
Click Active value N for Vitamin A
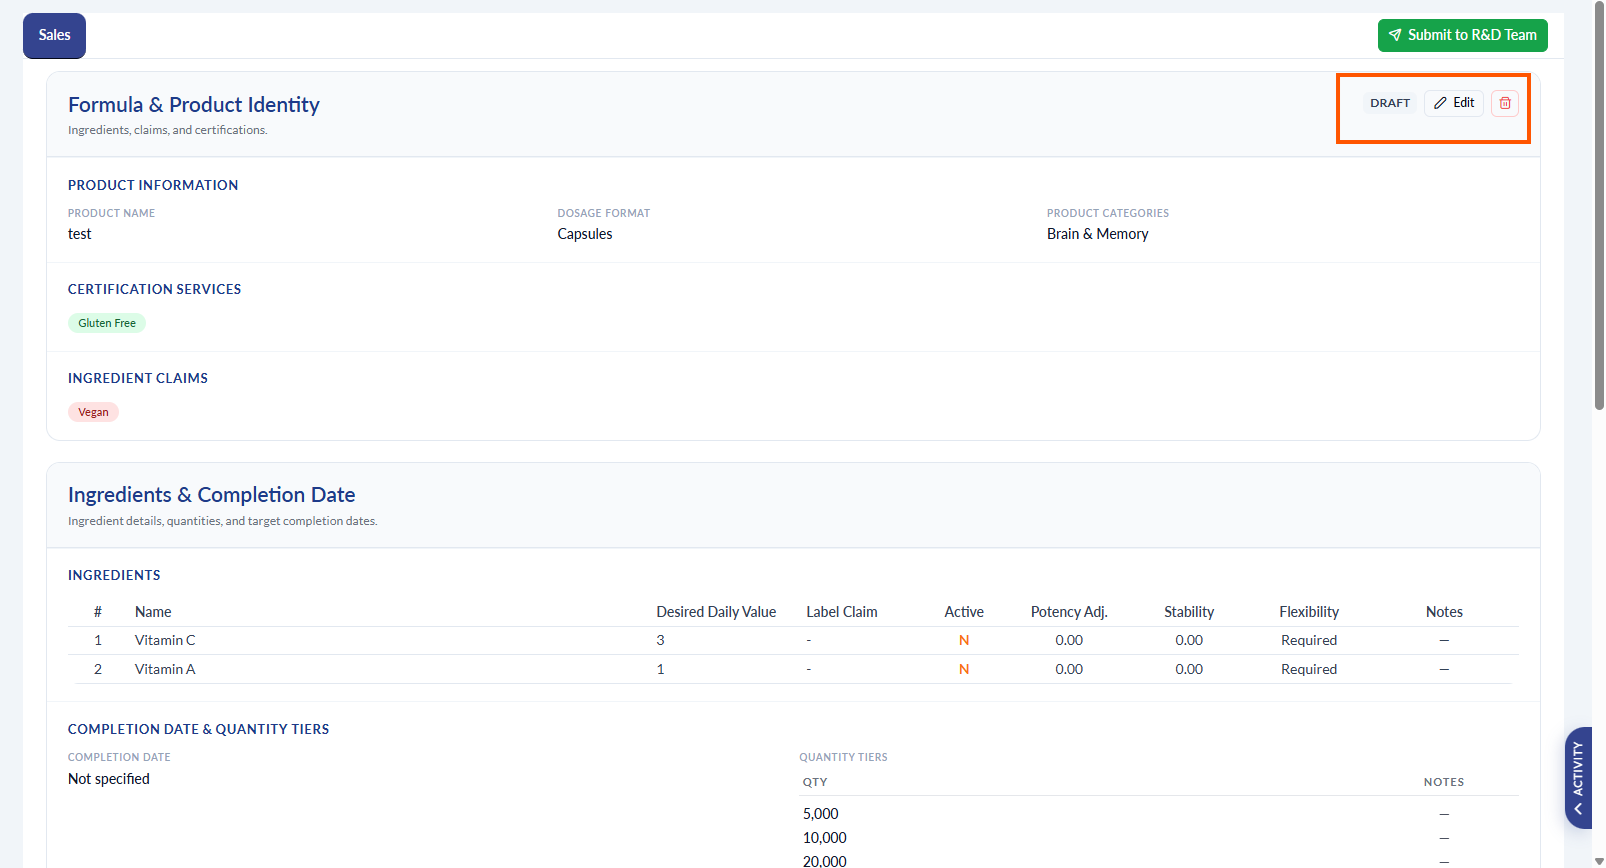[x=964, y=669]
